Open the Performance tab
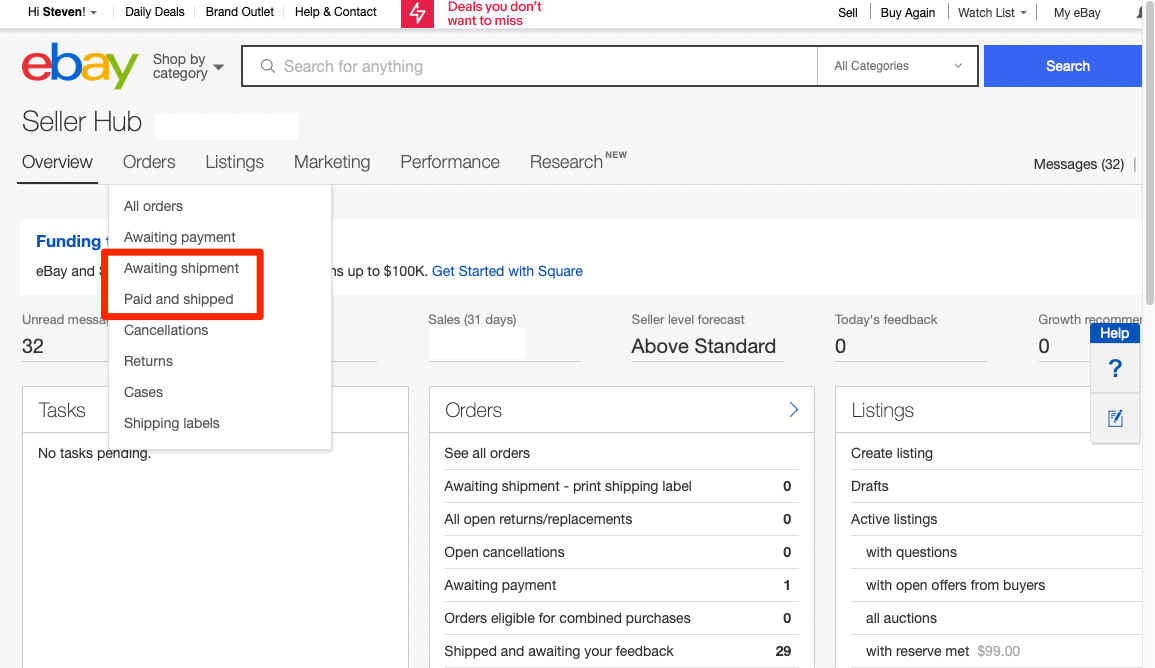The image size is (1155, 668). (x=450, y=162)
